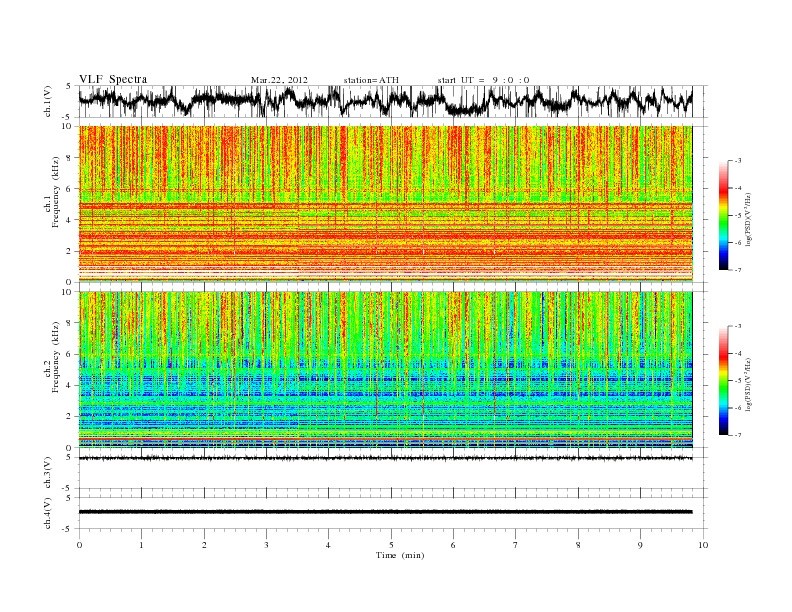The width and height of the screenshot is (792, 612).
Task: Click the "1" tick on the time axis
Action: [x=141, y=545]
